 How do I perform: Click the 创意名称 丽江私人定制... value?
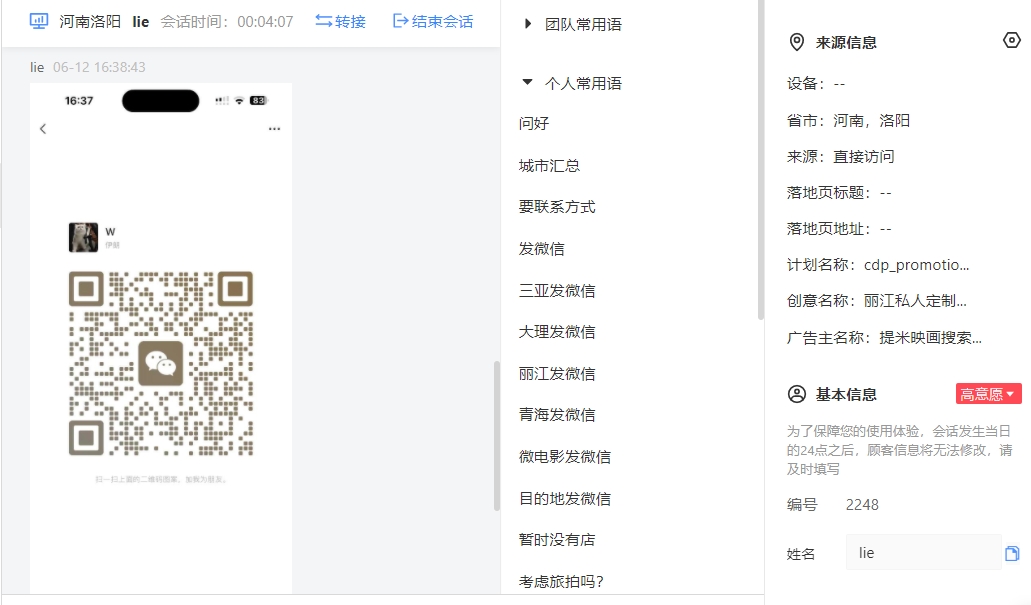pyautogui.click(x=915, y=301)
